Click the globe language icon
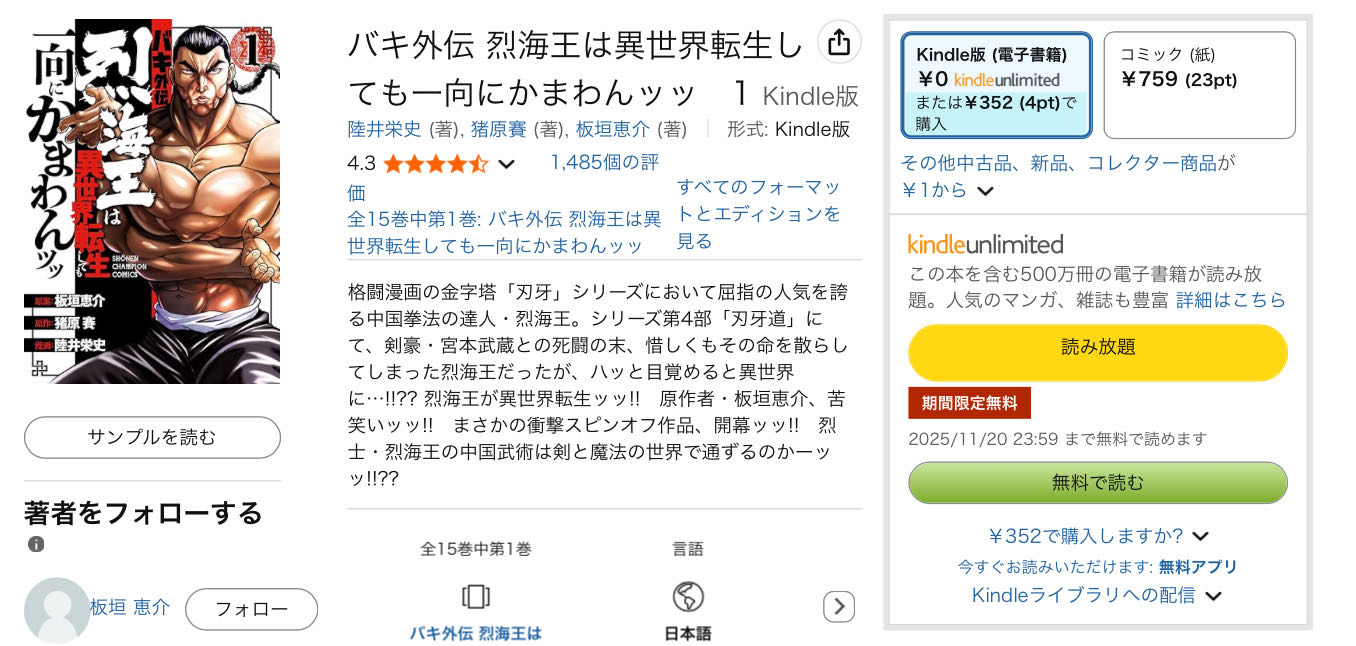The height and width of the screenshot is (646, 1356). click(688, 597)
